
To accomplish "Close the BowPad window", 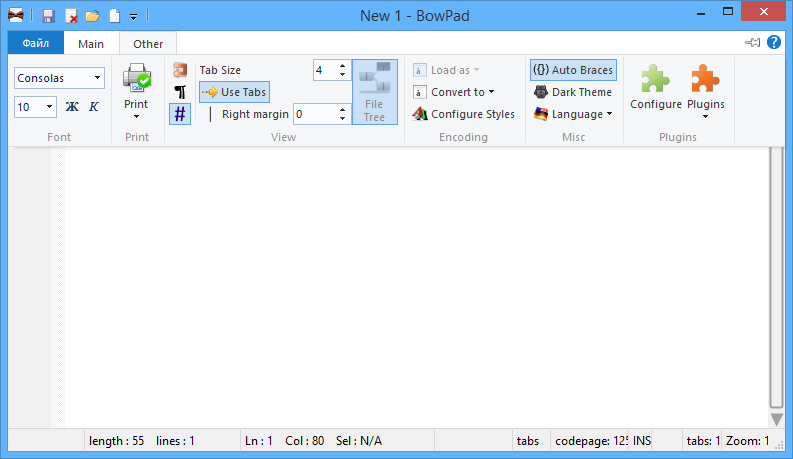I will pyautogui.click(x=764, y=11).
